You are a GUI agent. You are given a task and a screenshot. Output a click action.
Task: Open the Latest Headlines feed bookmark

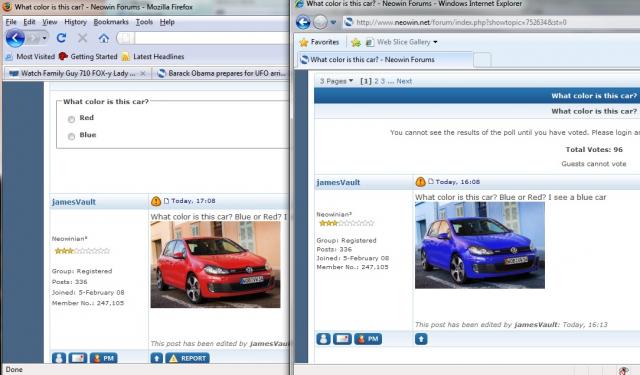pos(153,56)
